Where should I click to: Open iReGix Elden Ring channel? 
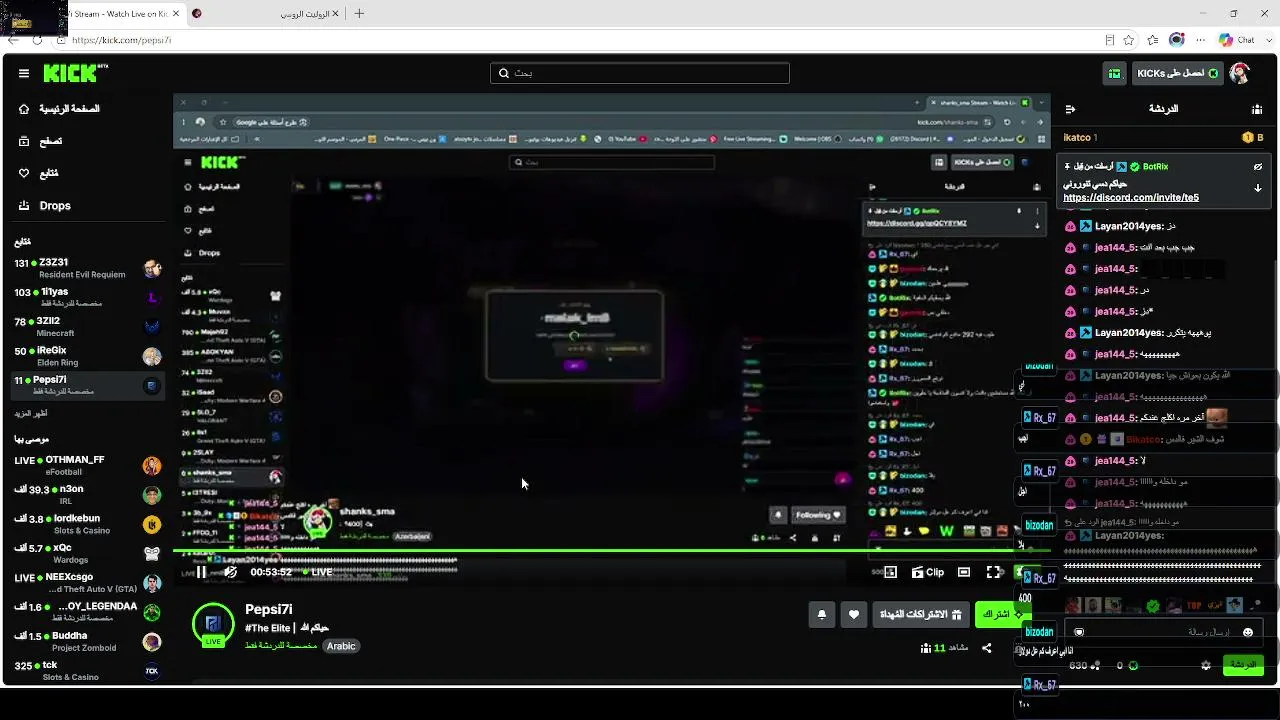(88, 356)
